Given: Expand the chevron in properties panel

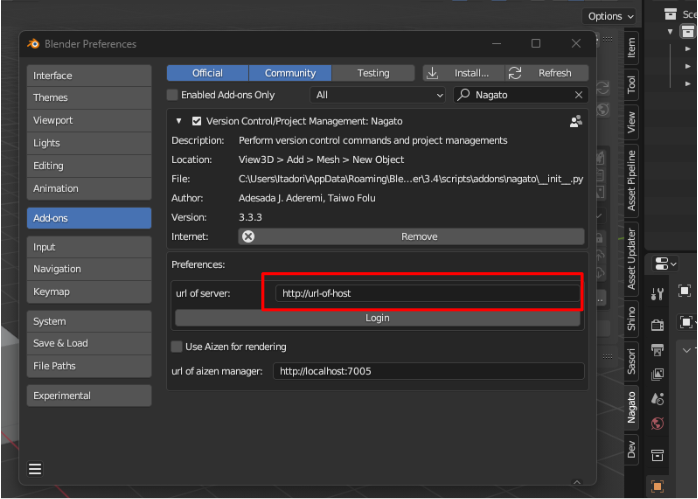Looking at the screenshot, I should click(686, 350).
